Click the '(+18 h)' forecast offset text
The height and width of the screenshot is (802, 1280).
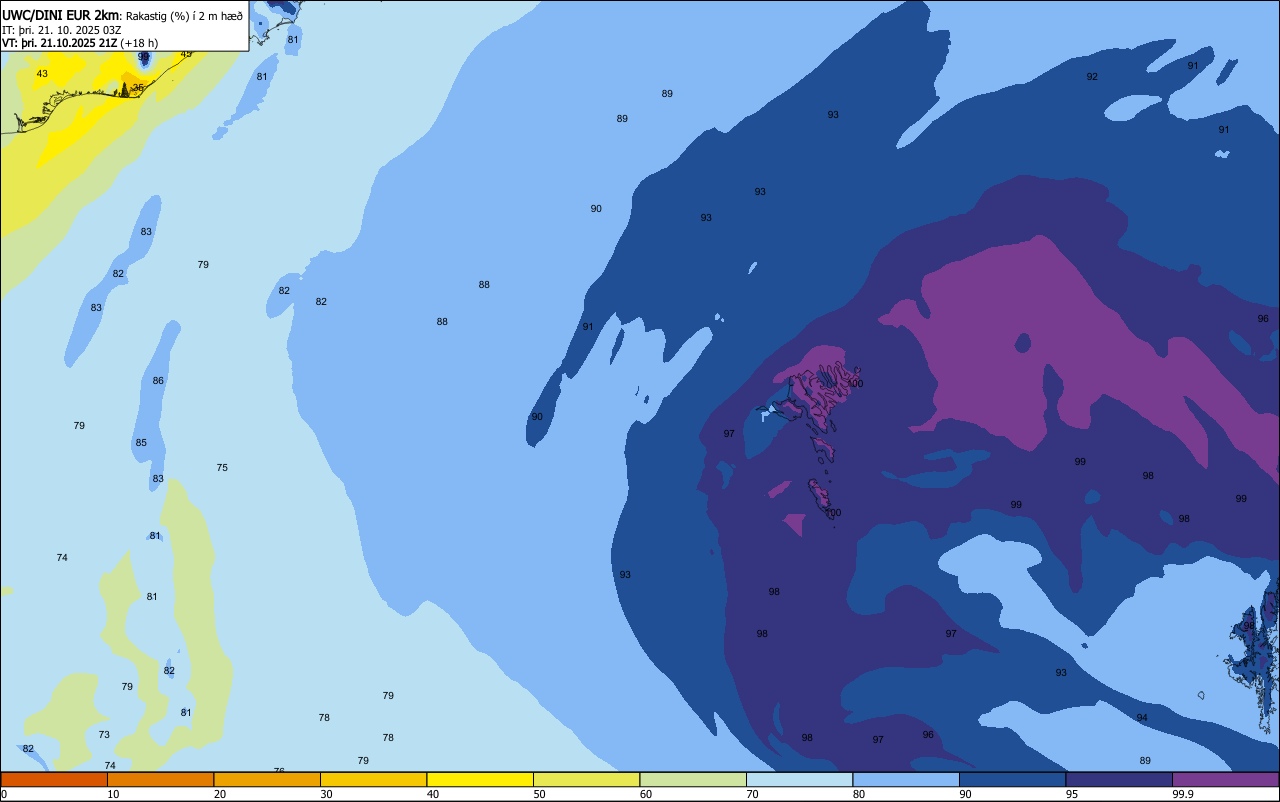[139, 43]
